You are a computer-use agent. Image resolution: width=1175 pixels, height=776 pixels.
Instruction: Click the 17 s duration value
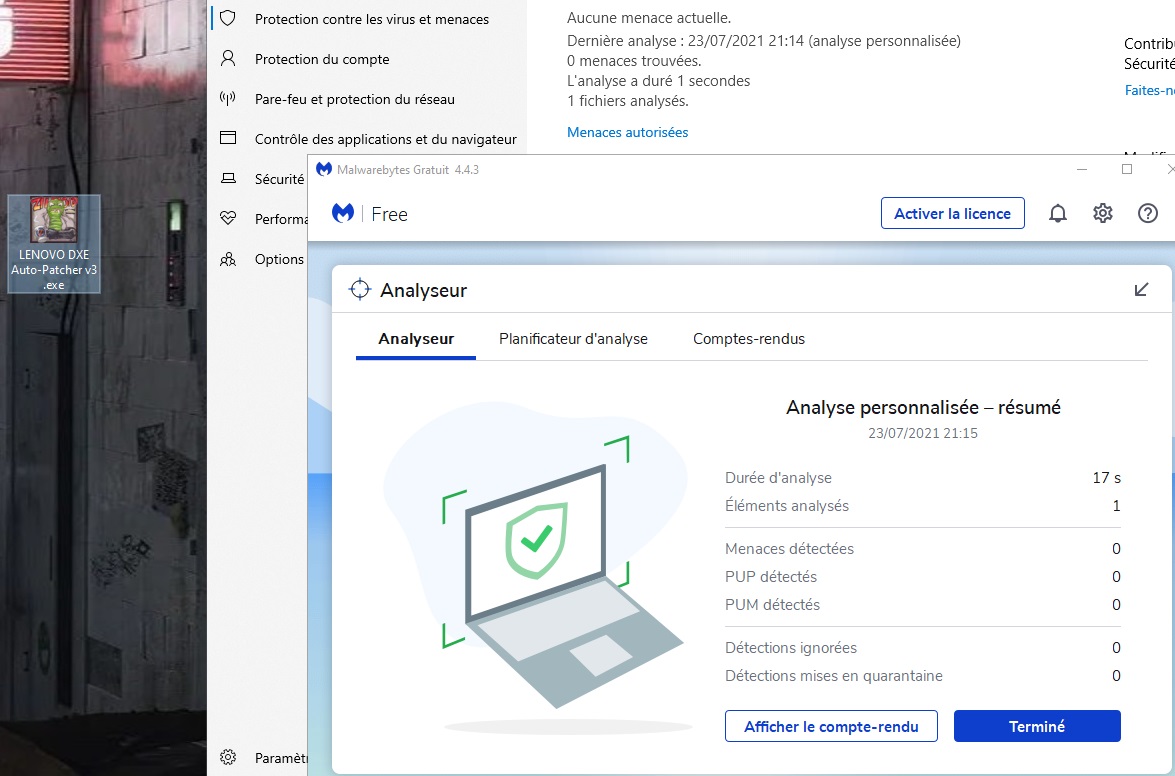tap(1106, 477)
